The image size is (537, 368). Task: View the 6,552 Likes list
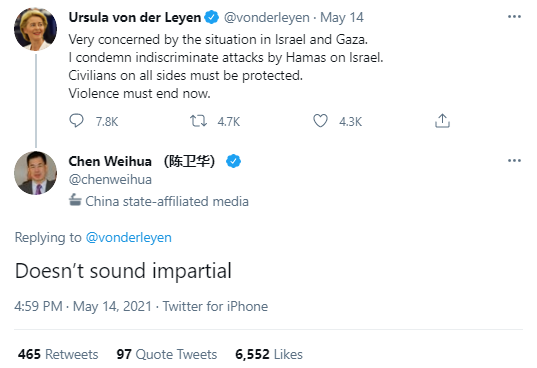click(x=269, y=354)
